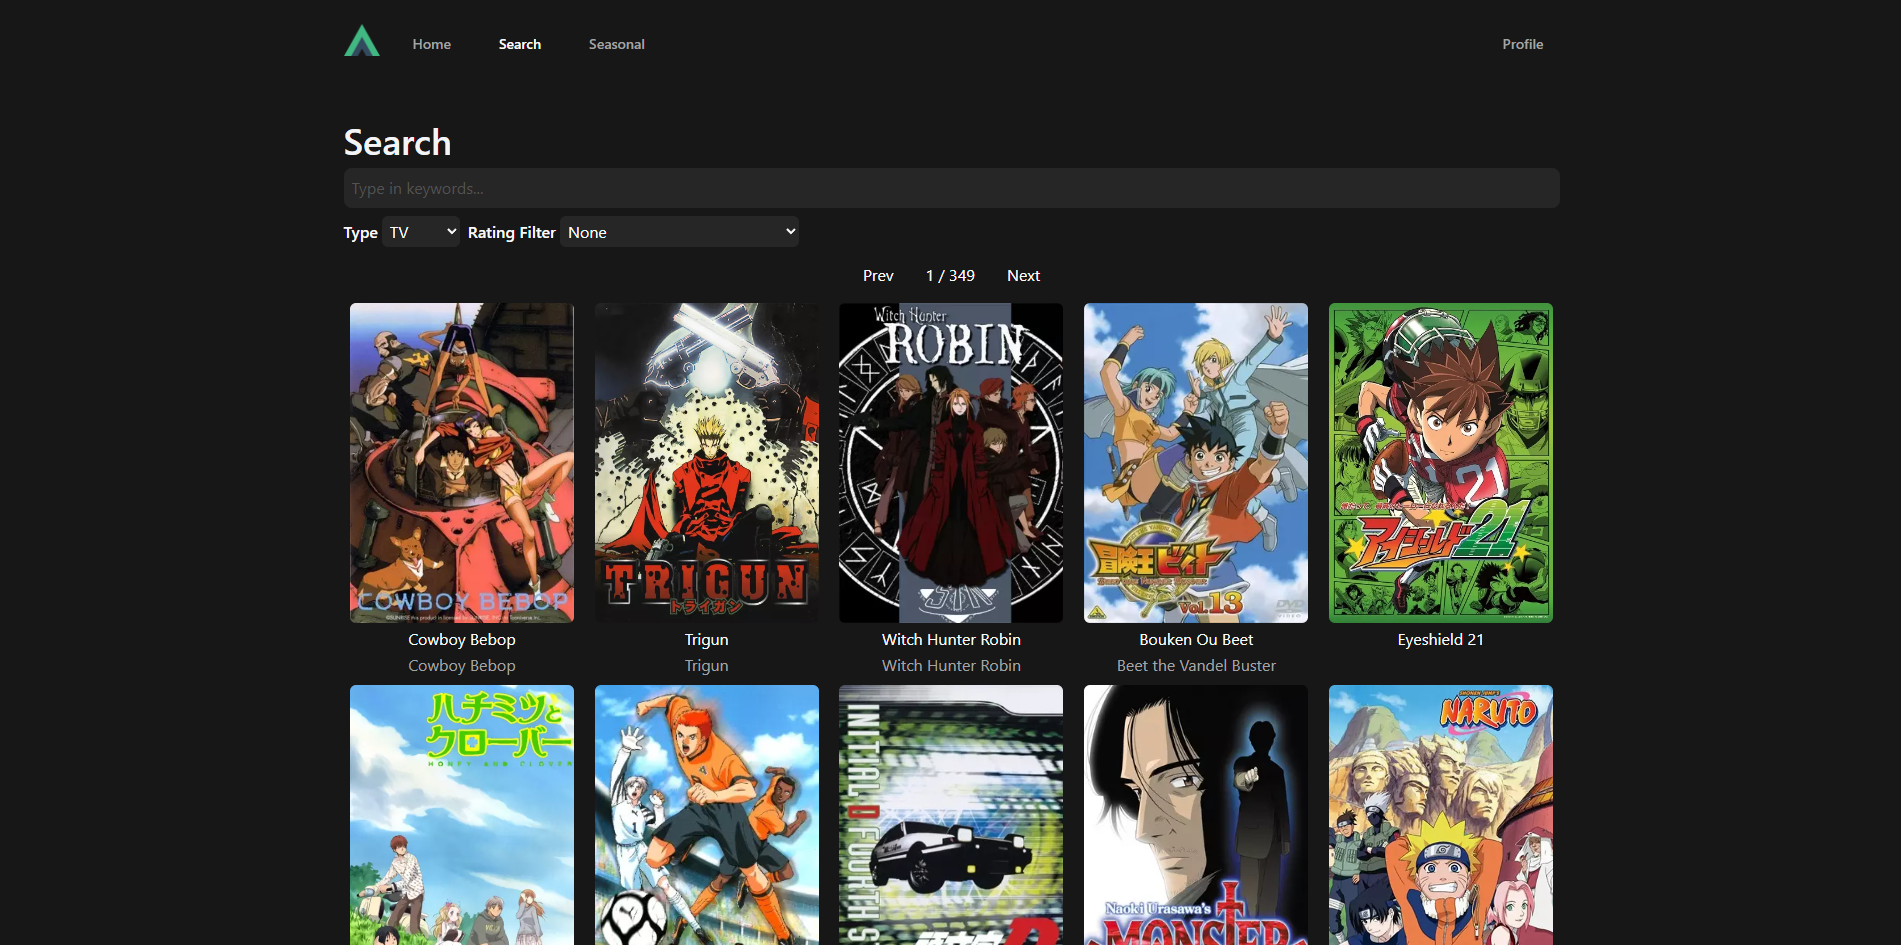Screen dimensions: 1901x945
Task: Click the white Trigun title text
Action: [x=706, y=640]
